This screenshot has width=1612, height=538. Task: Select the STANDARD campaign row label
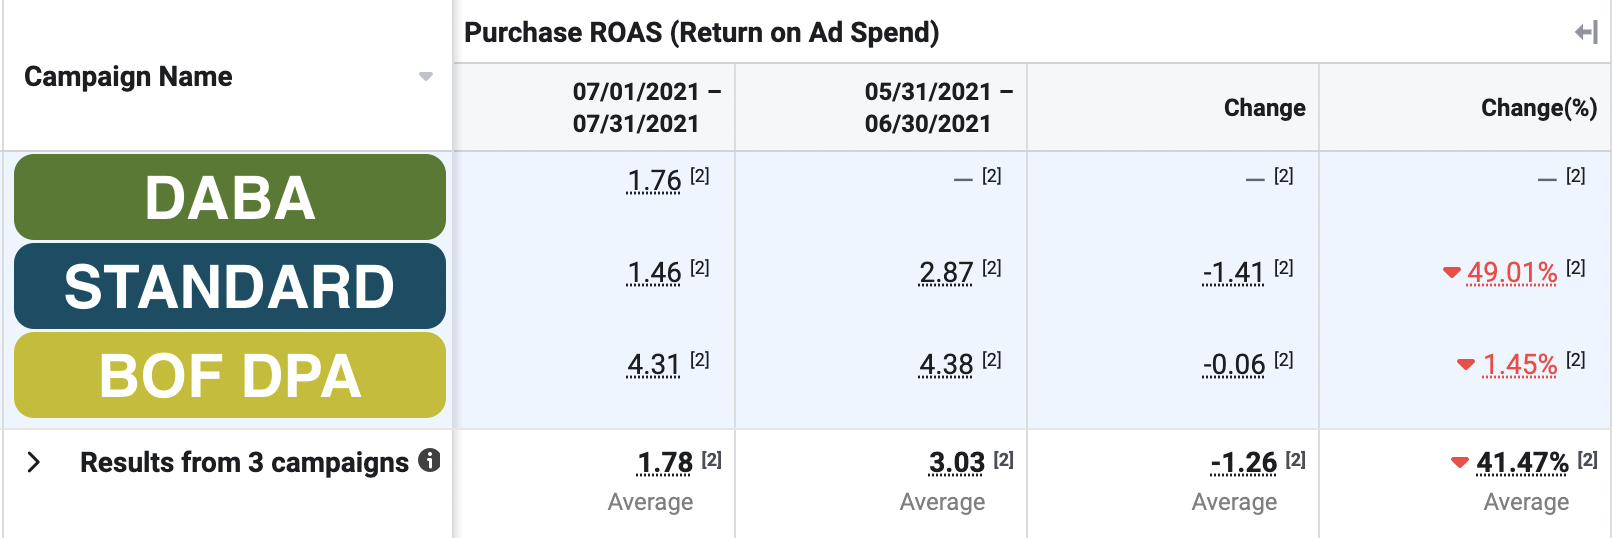230,286
